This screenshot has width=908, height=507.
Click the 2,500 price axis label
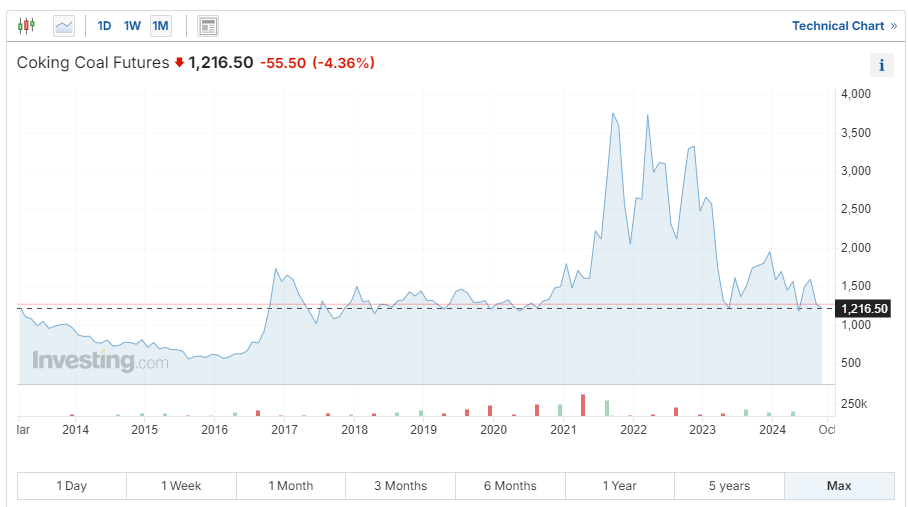(856, 209)
